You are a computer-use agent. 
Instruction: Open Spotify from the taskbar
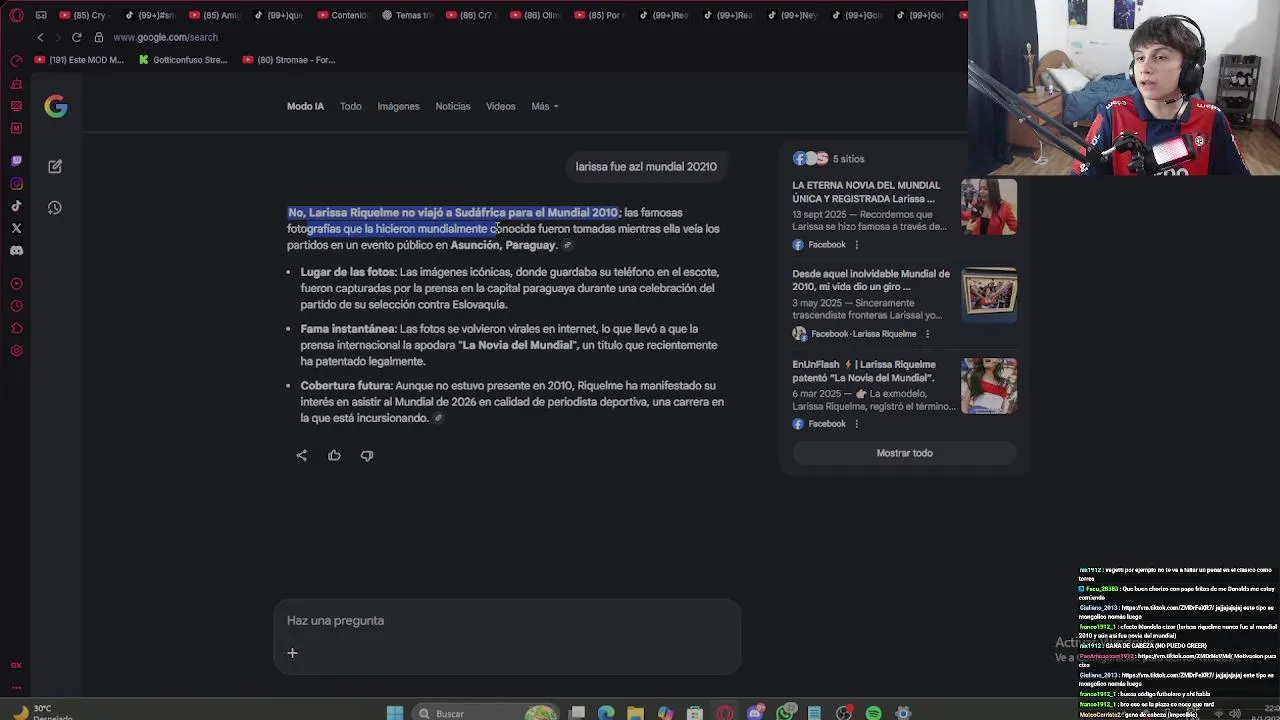pyautogui.click(x=873, y=713)
